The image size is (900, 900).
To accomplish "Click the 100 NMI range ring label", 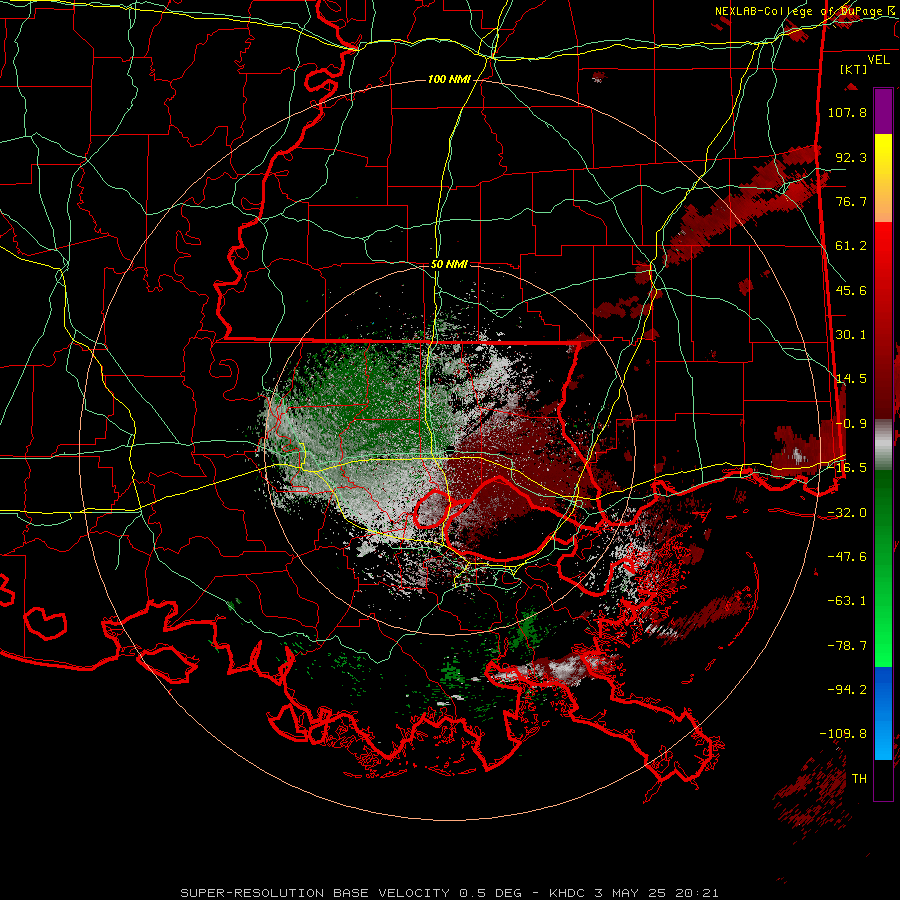I will click(x=449, y=79).
